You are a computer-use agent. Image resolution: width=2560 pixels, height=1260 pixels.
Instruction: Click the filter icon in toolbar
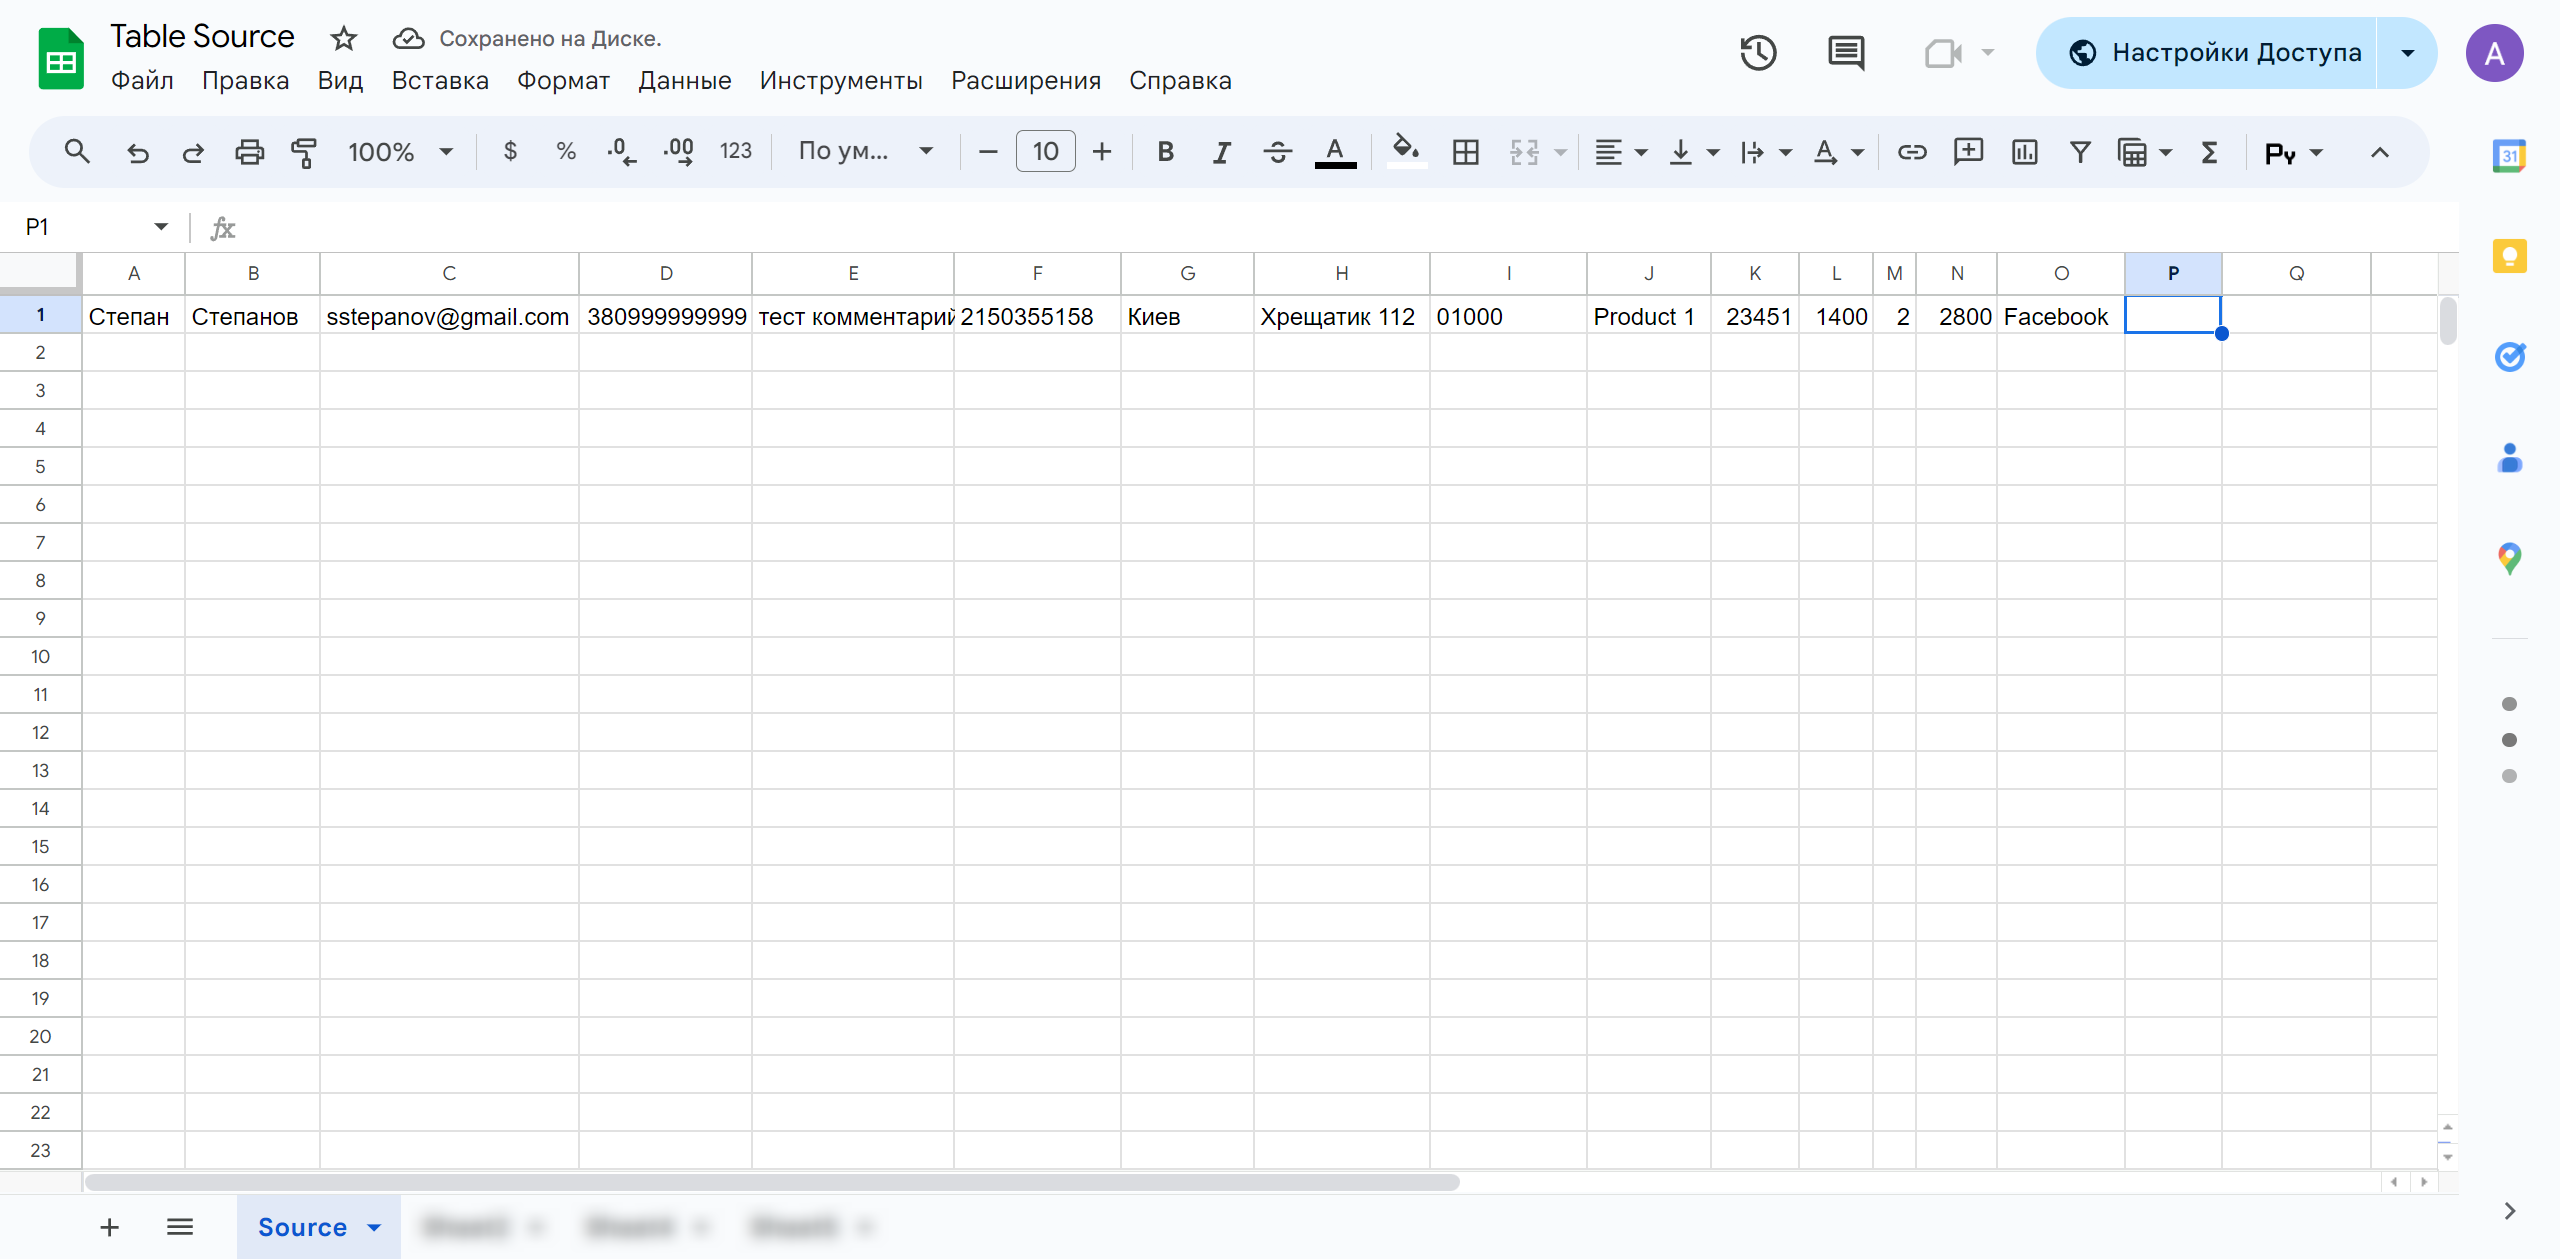[x=2077, y=150]
